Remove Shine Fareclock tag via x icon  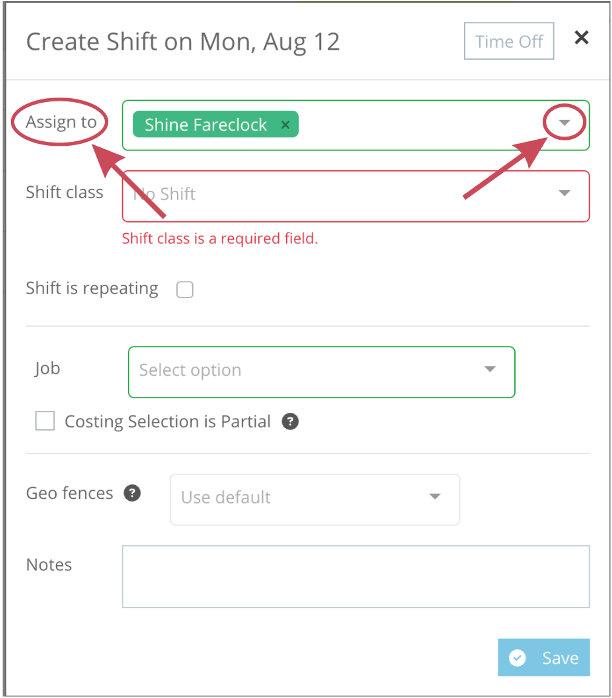(285, 125)
